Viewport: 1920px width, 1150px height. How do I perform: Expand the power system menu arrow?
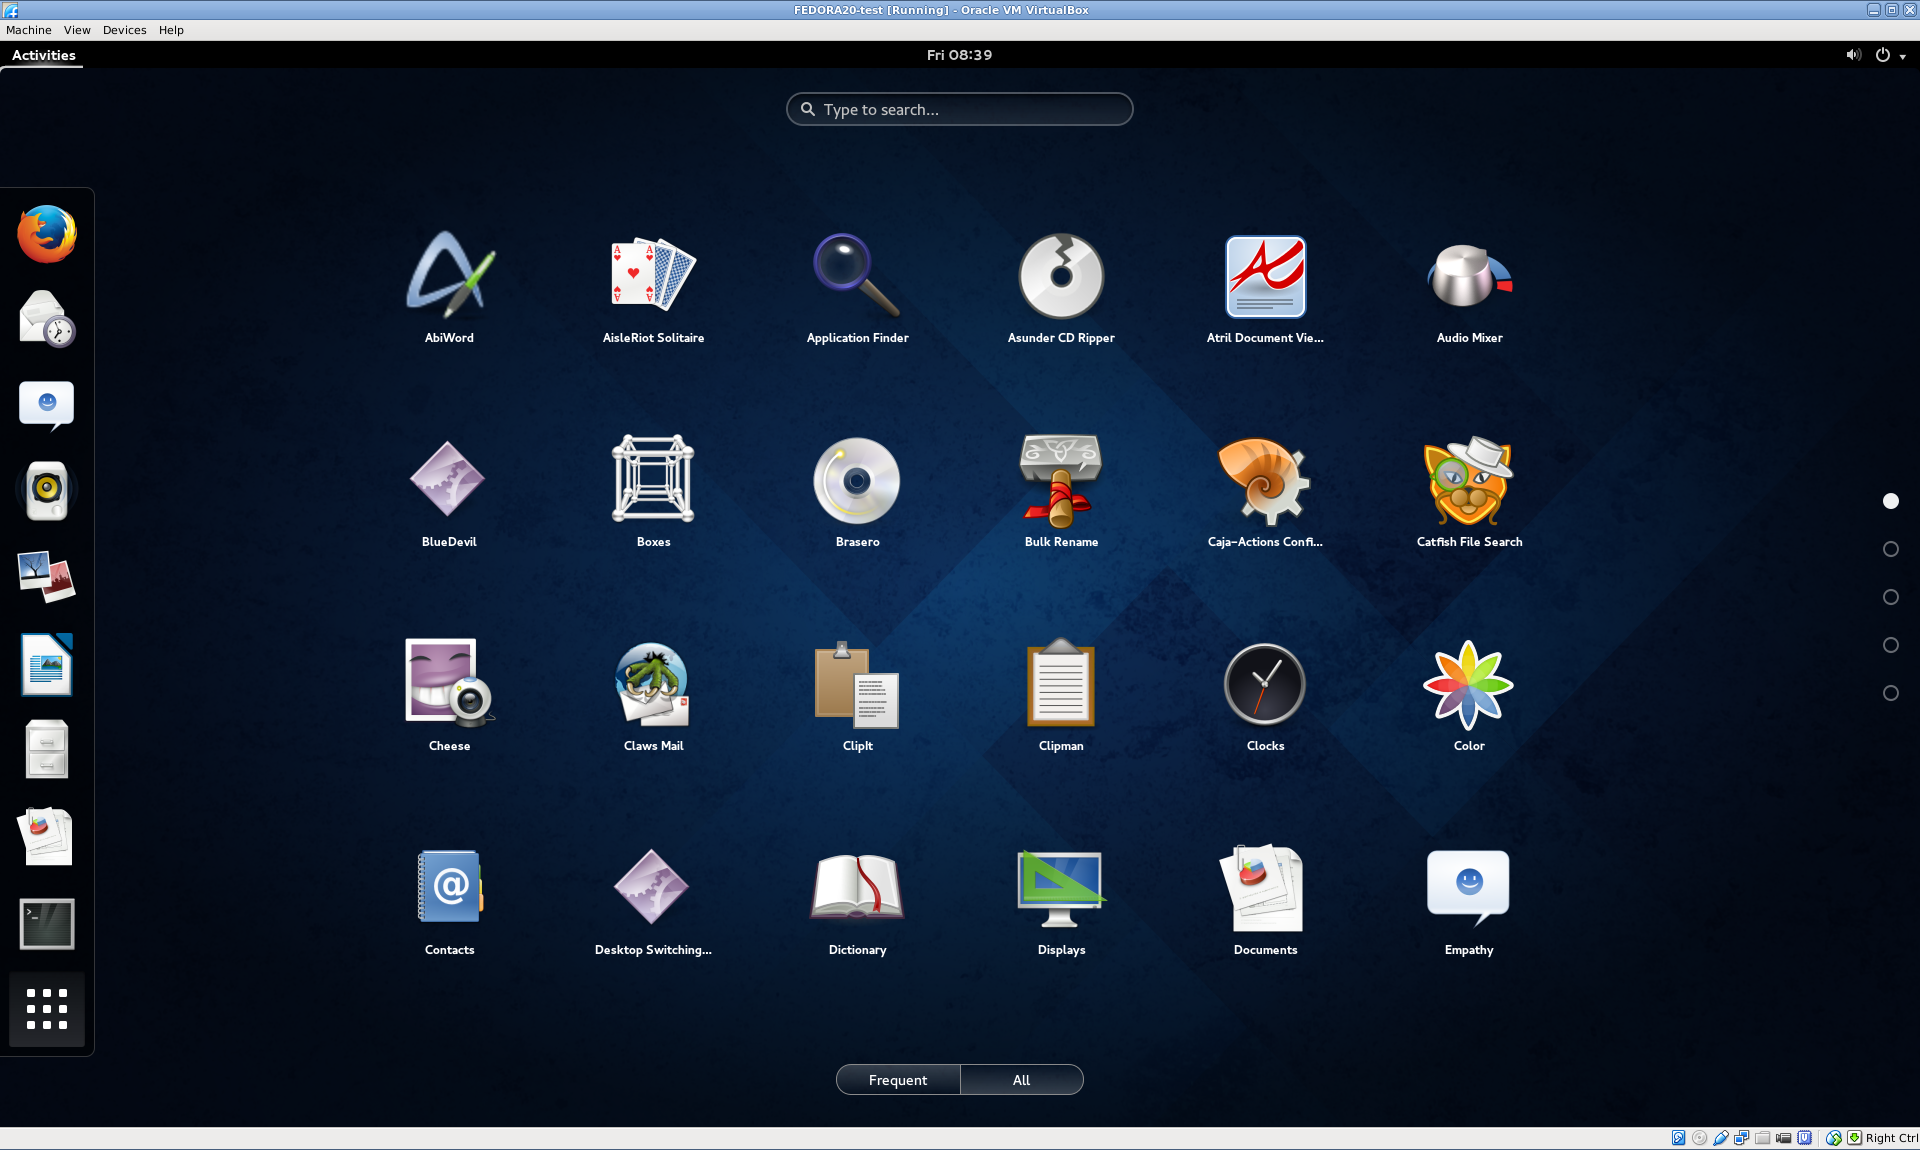pyautogui.click(x=1902, y=56)
